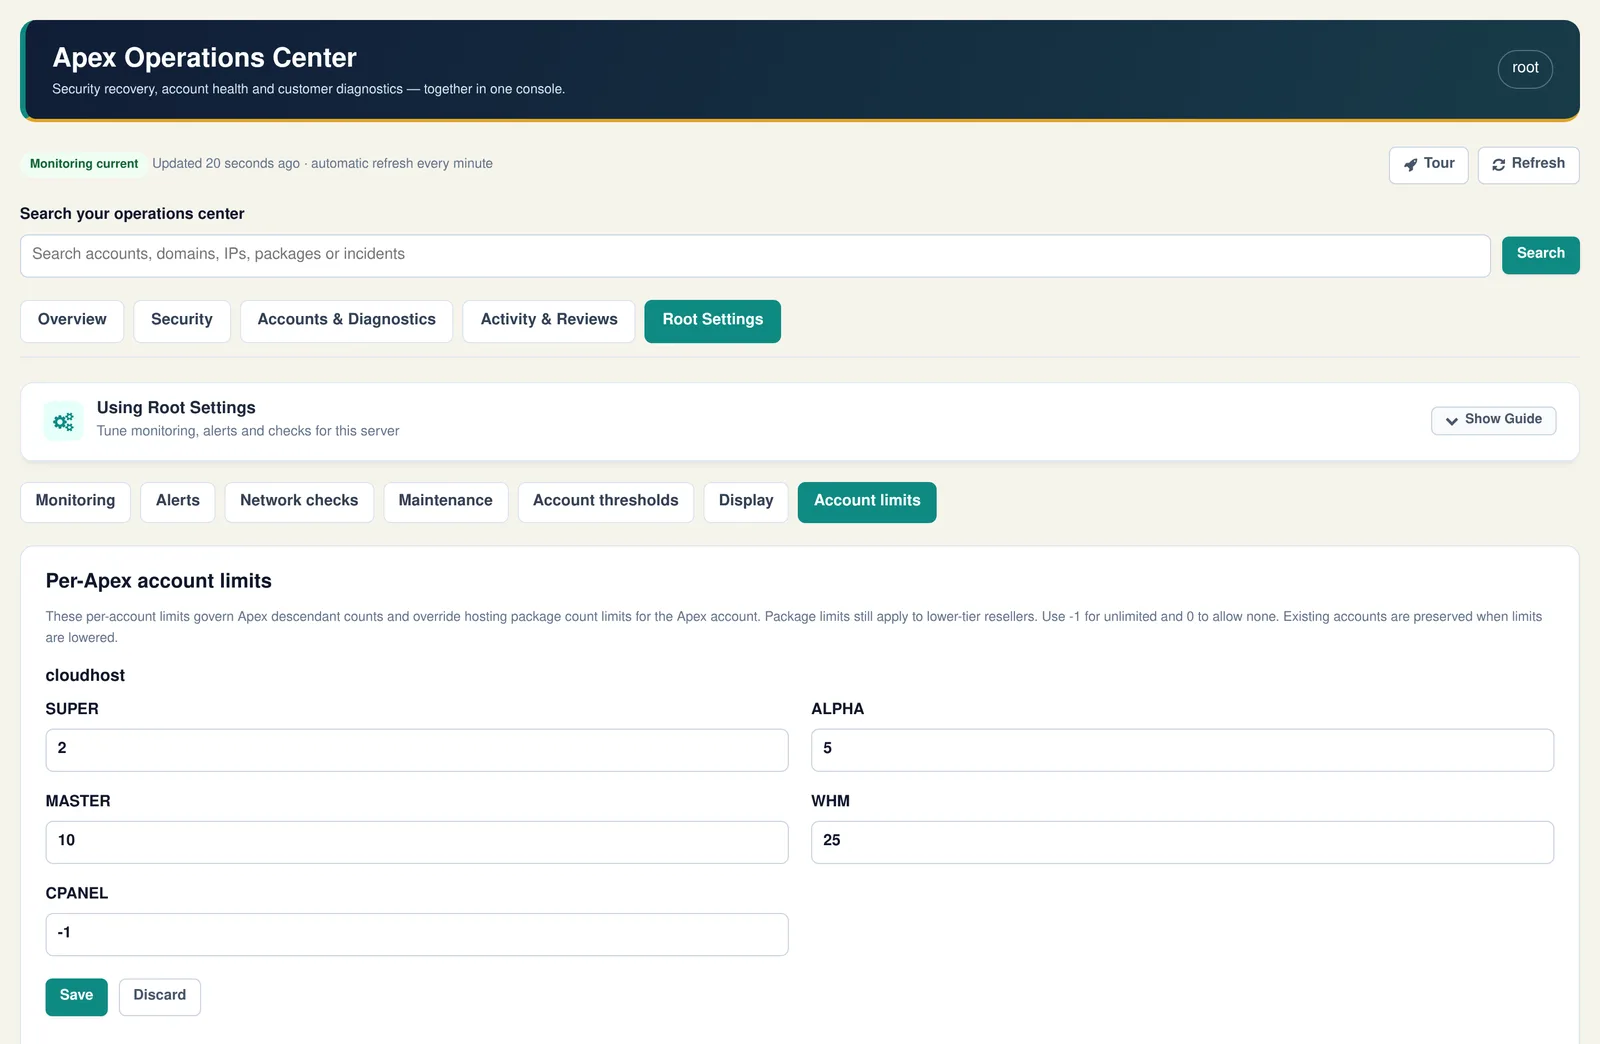
Task: Select the Root Settings tab
Action: 712,321
